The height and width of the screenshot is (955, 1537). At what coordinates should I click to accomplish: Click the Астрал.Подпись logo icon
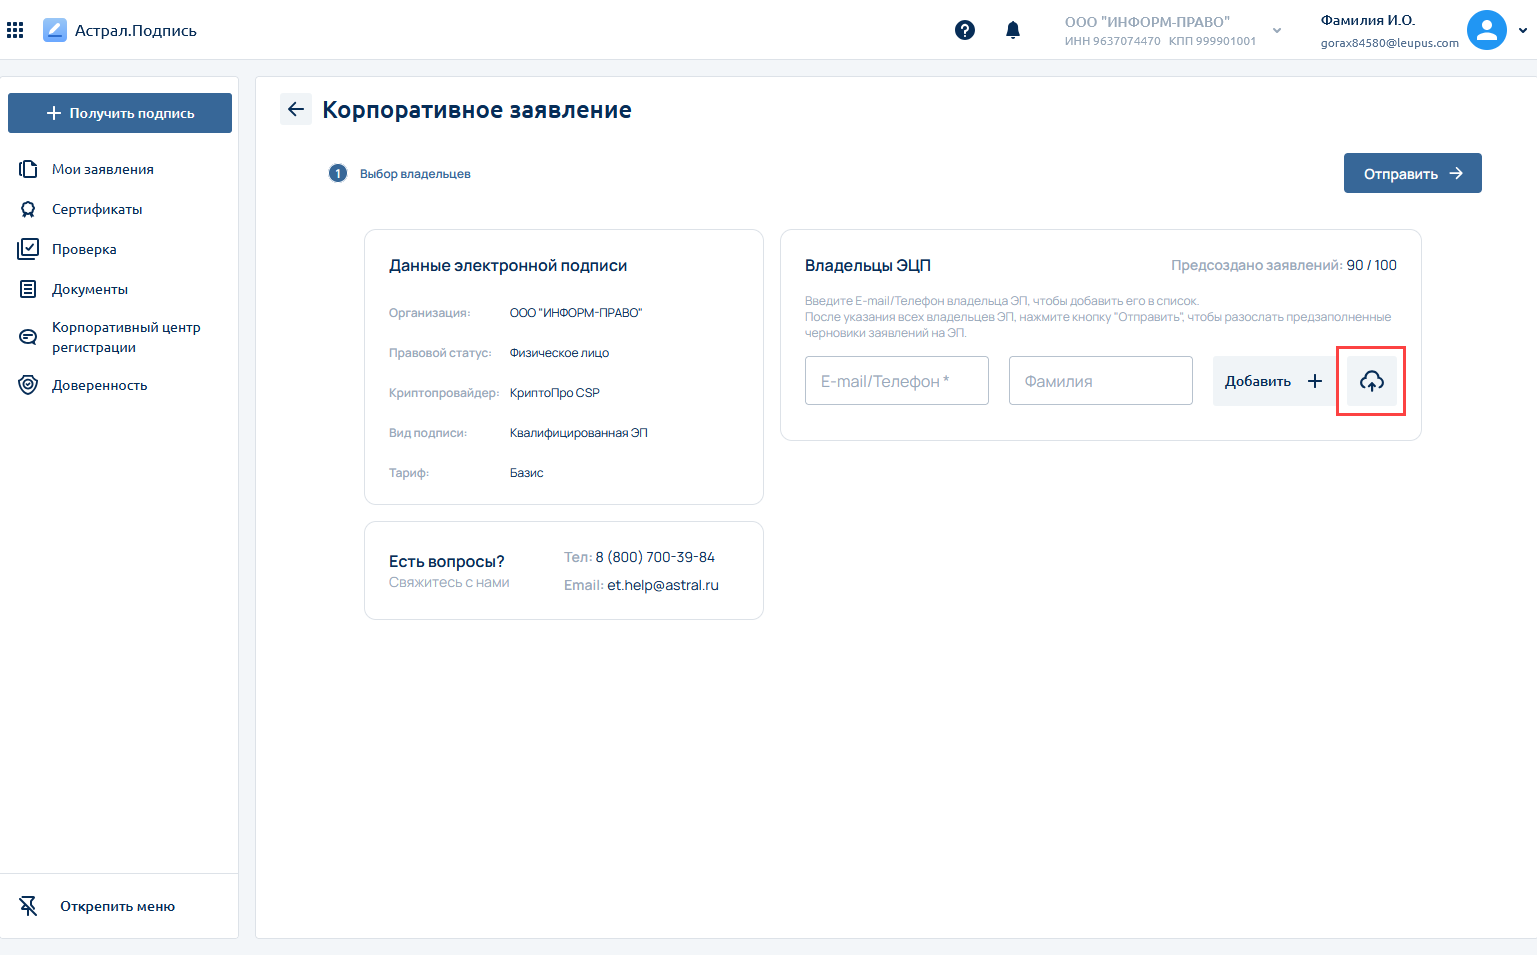(55, 30)
